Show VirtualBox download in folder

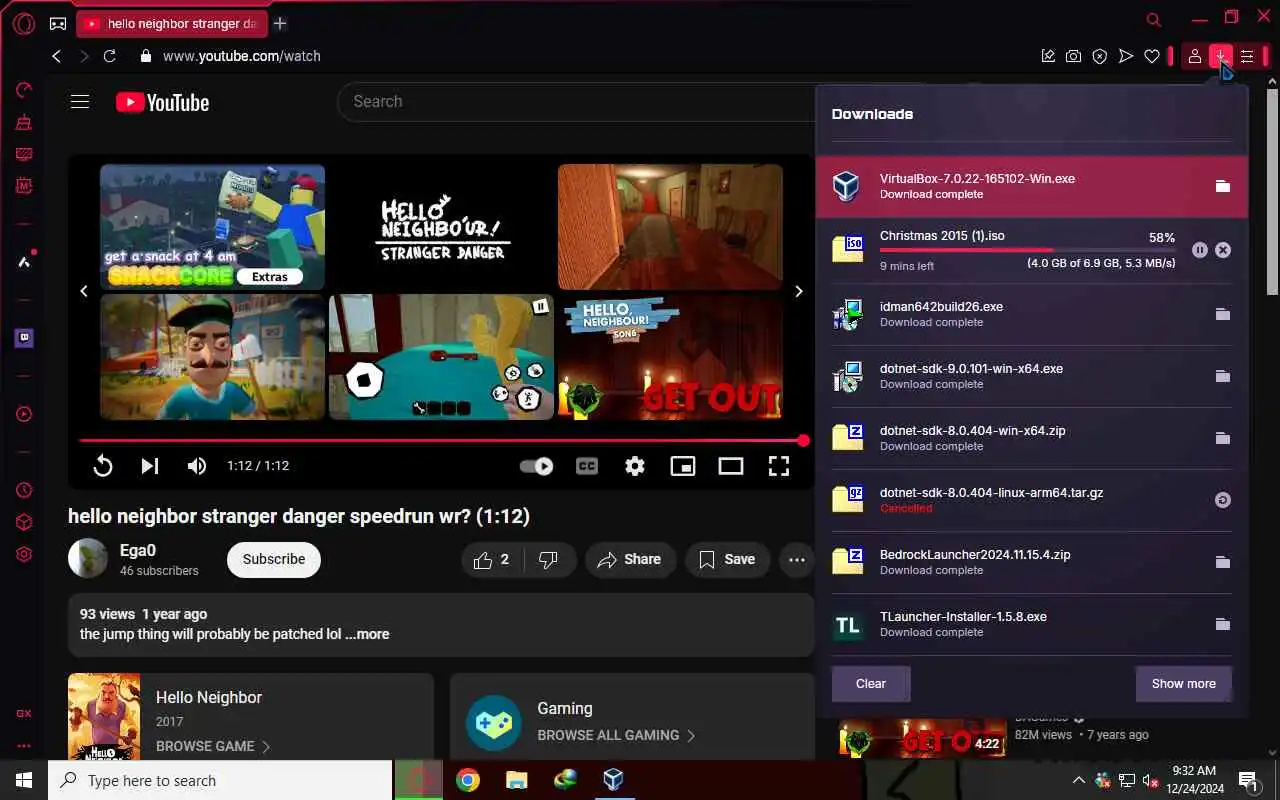point(1222,186)
